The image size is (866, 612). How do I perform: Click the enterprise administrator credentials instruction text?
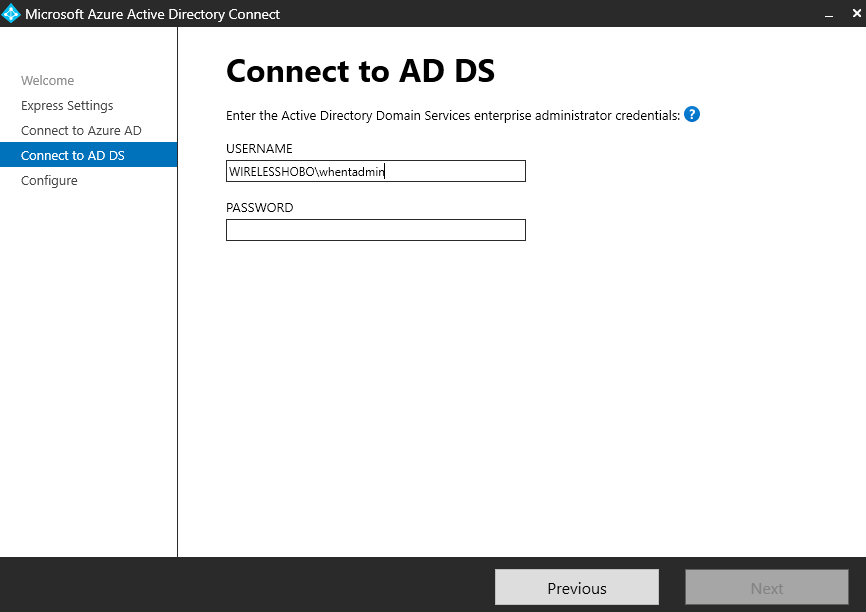pyautogui.click(x=452, y=116)
